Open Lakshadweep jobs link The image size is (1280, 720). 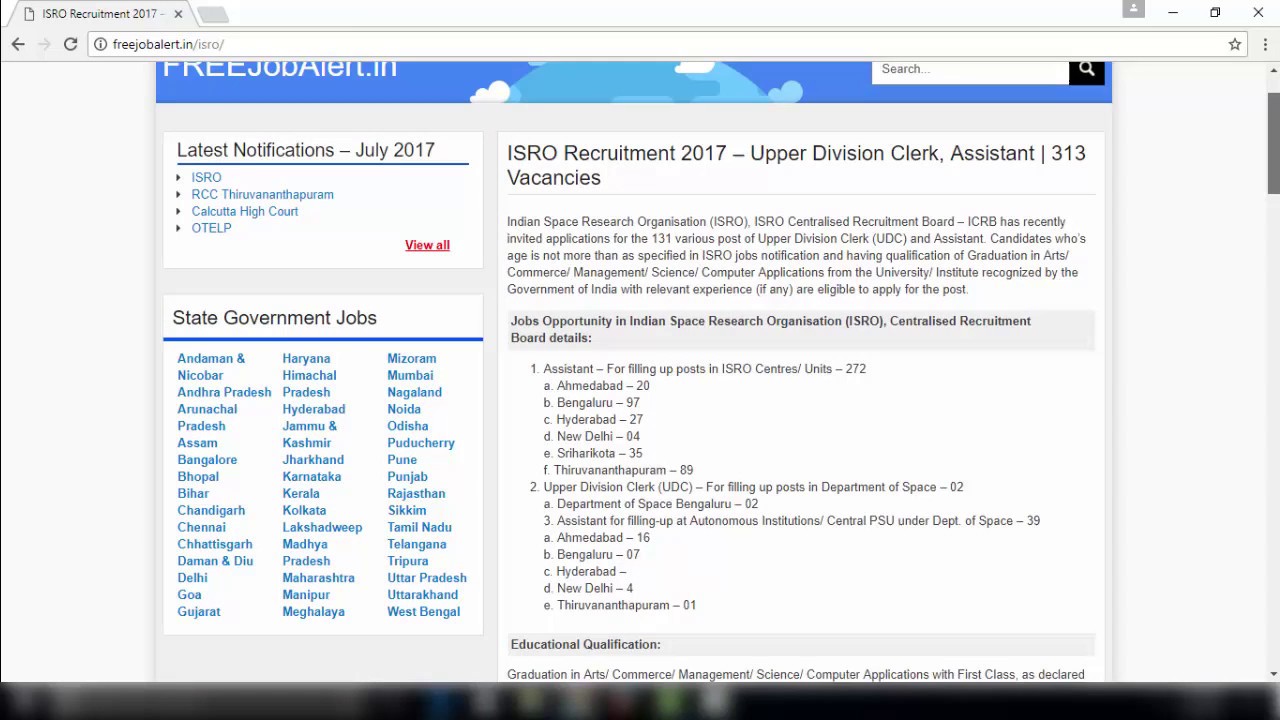point(322,527)
